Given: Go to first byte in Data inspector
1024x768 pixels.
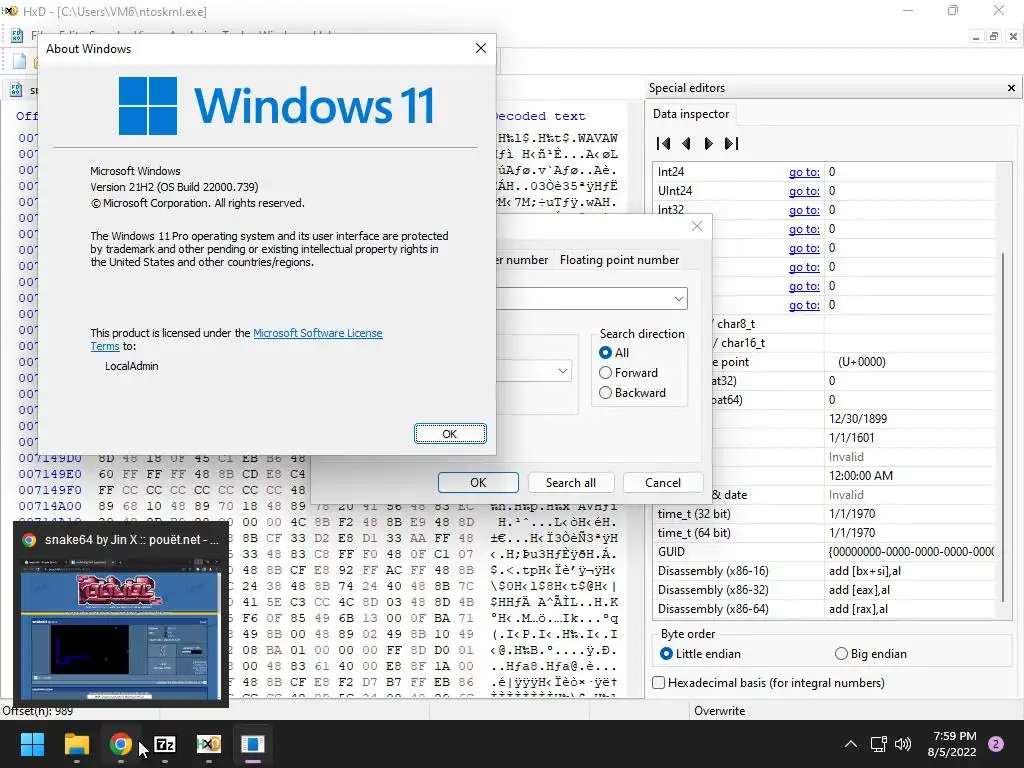Looking at the screenshot, I should (x=664, y=144).
